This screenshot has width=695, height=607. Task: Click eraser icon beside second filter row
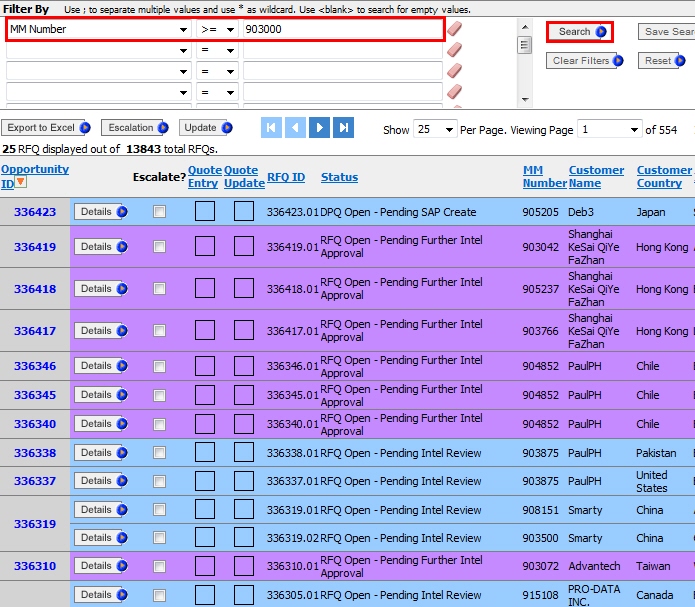[x=455, y=50]
